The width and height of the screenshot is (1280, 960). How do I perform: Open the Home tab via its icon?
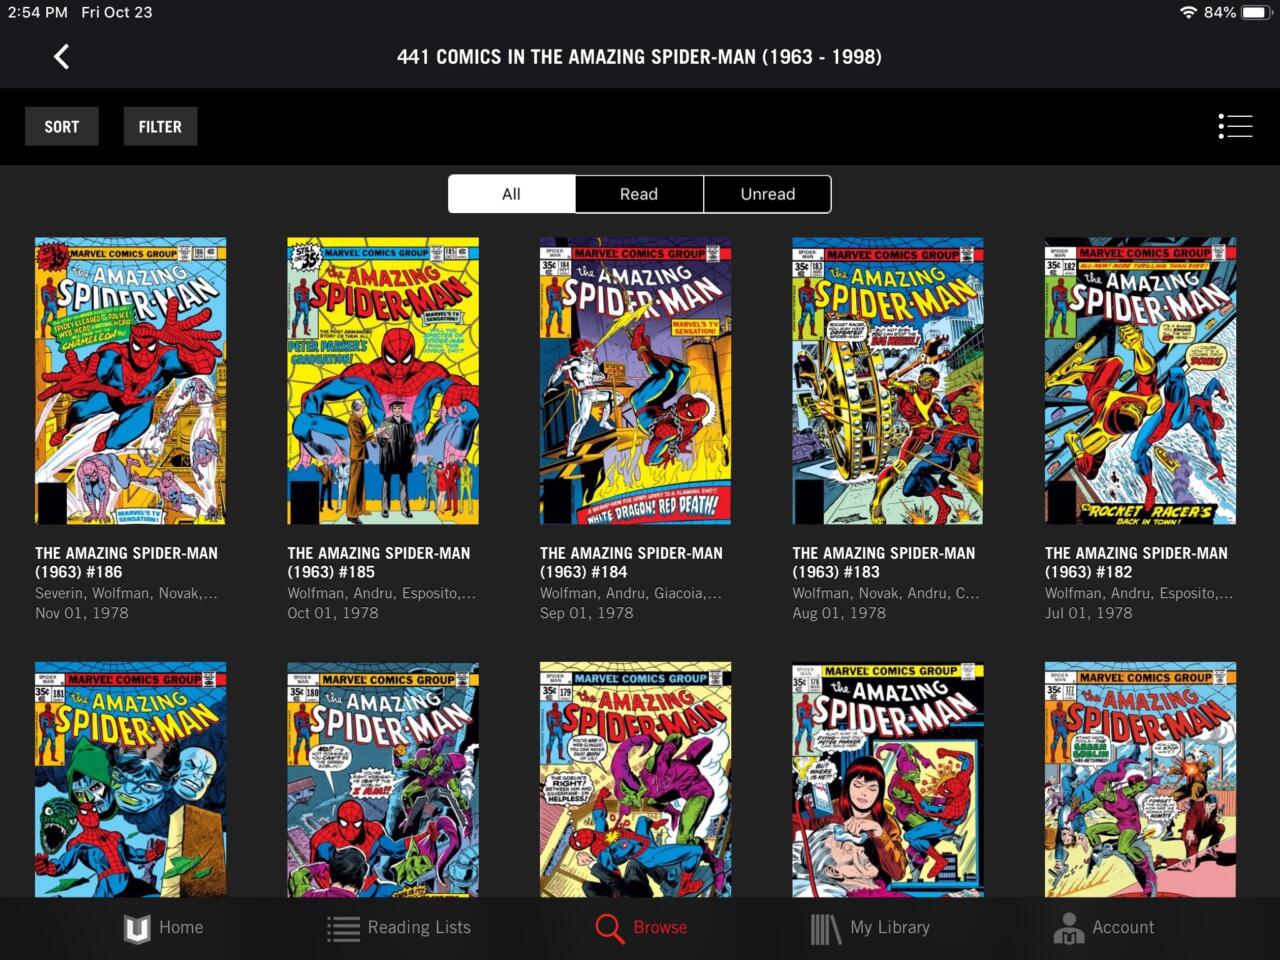point(137,927)
